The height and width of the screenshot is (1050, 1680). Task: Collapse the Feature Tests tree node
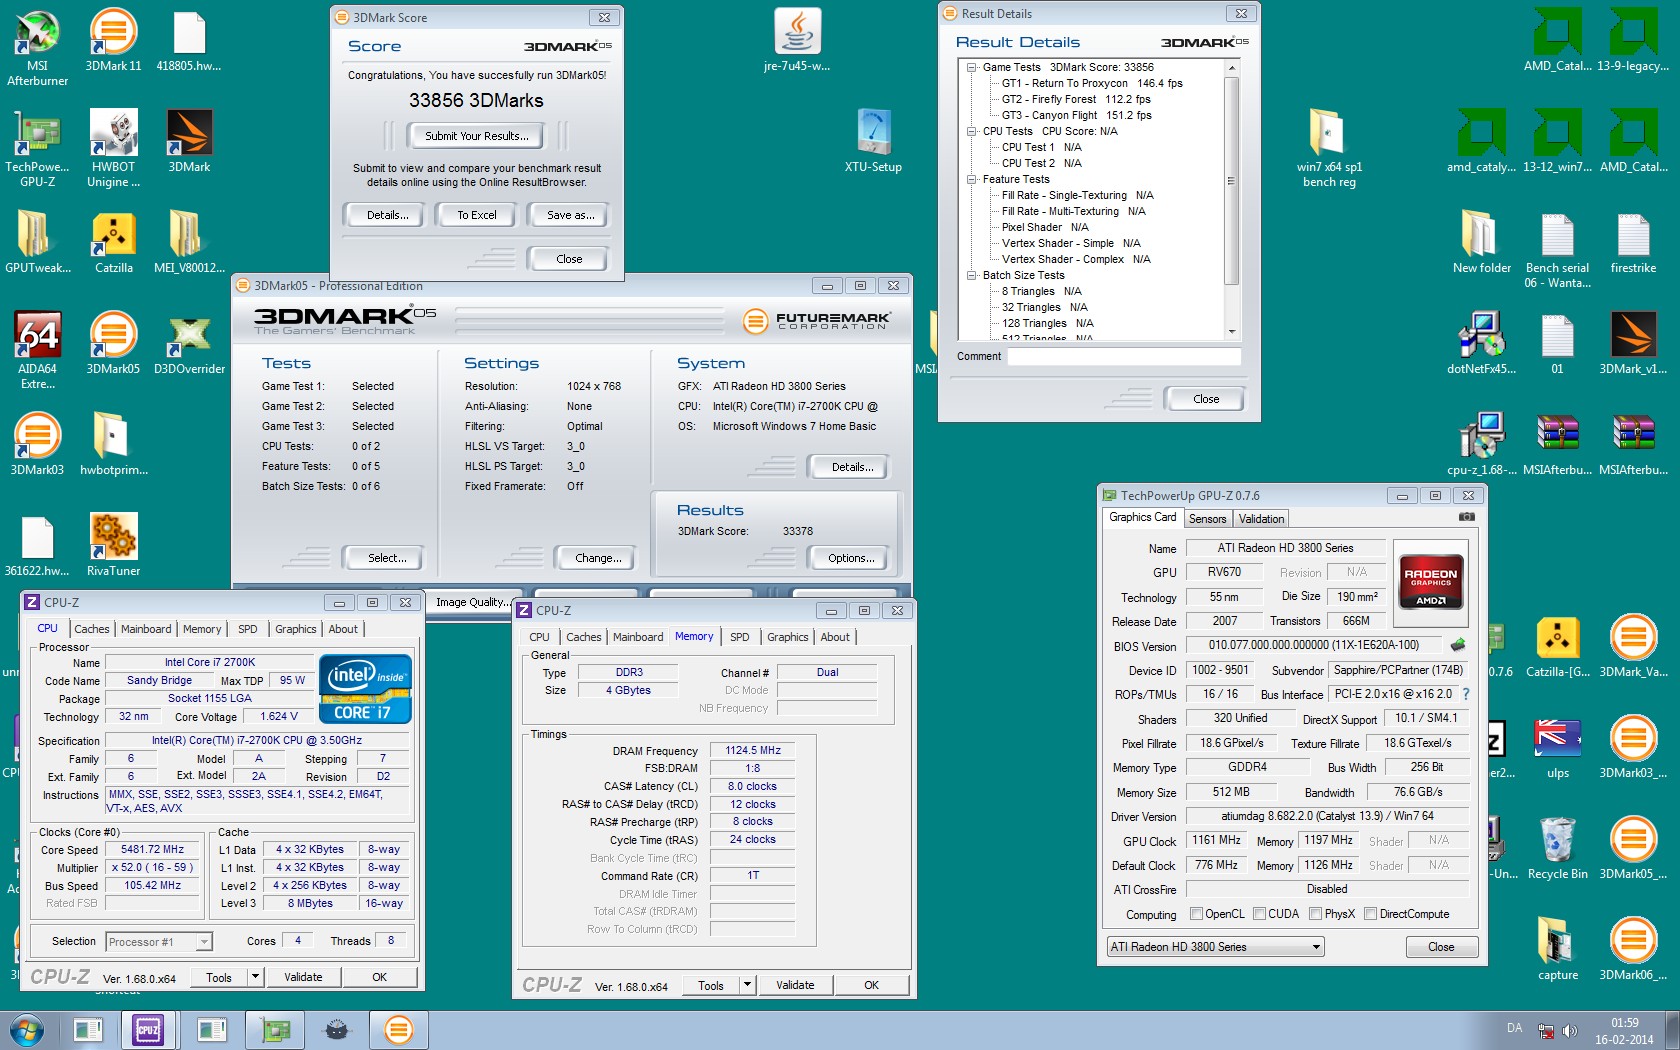(x=971, y=179)
